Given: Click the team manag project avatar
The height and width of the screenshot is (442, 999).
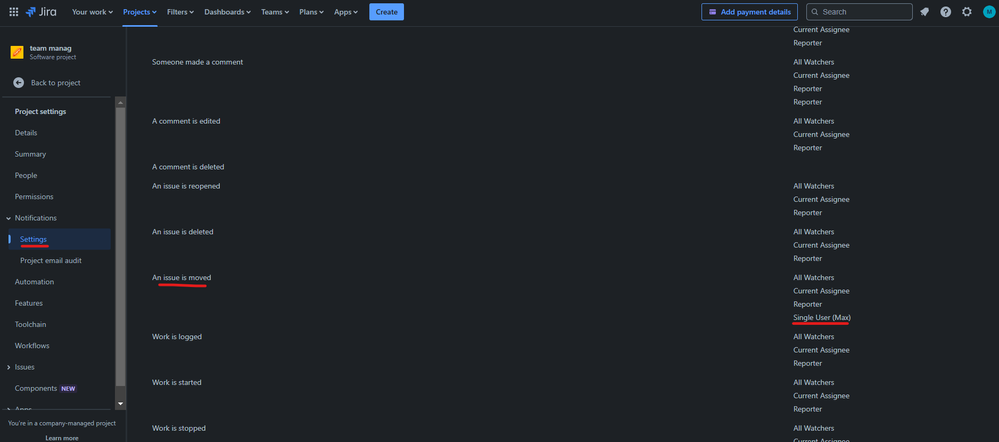Looking at the screenshot, I should pyautogui.click(x=17, y=52).
